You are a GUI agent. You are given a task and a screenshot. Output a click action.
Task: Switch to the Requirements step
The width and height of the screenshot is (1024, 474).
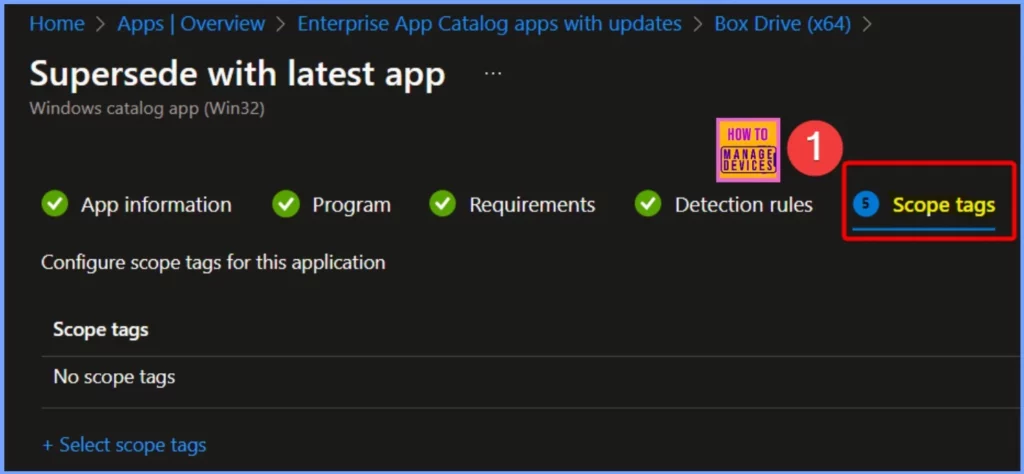tap(532, 205)
